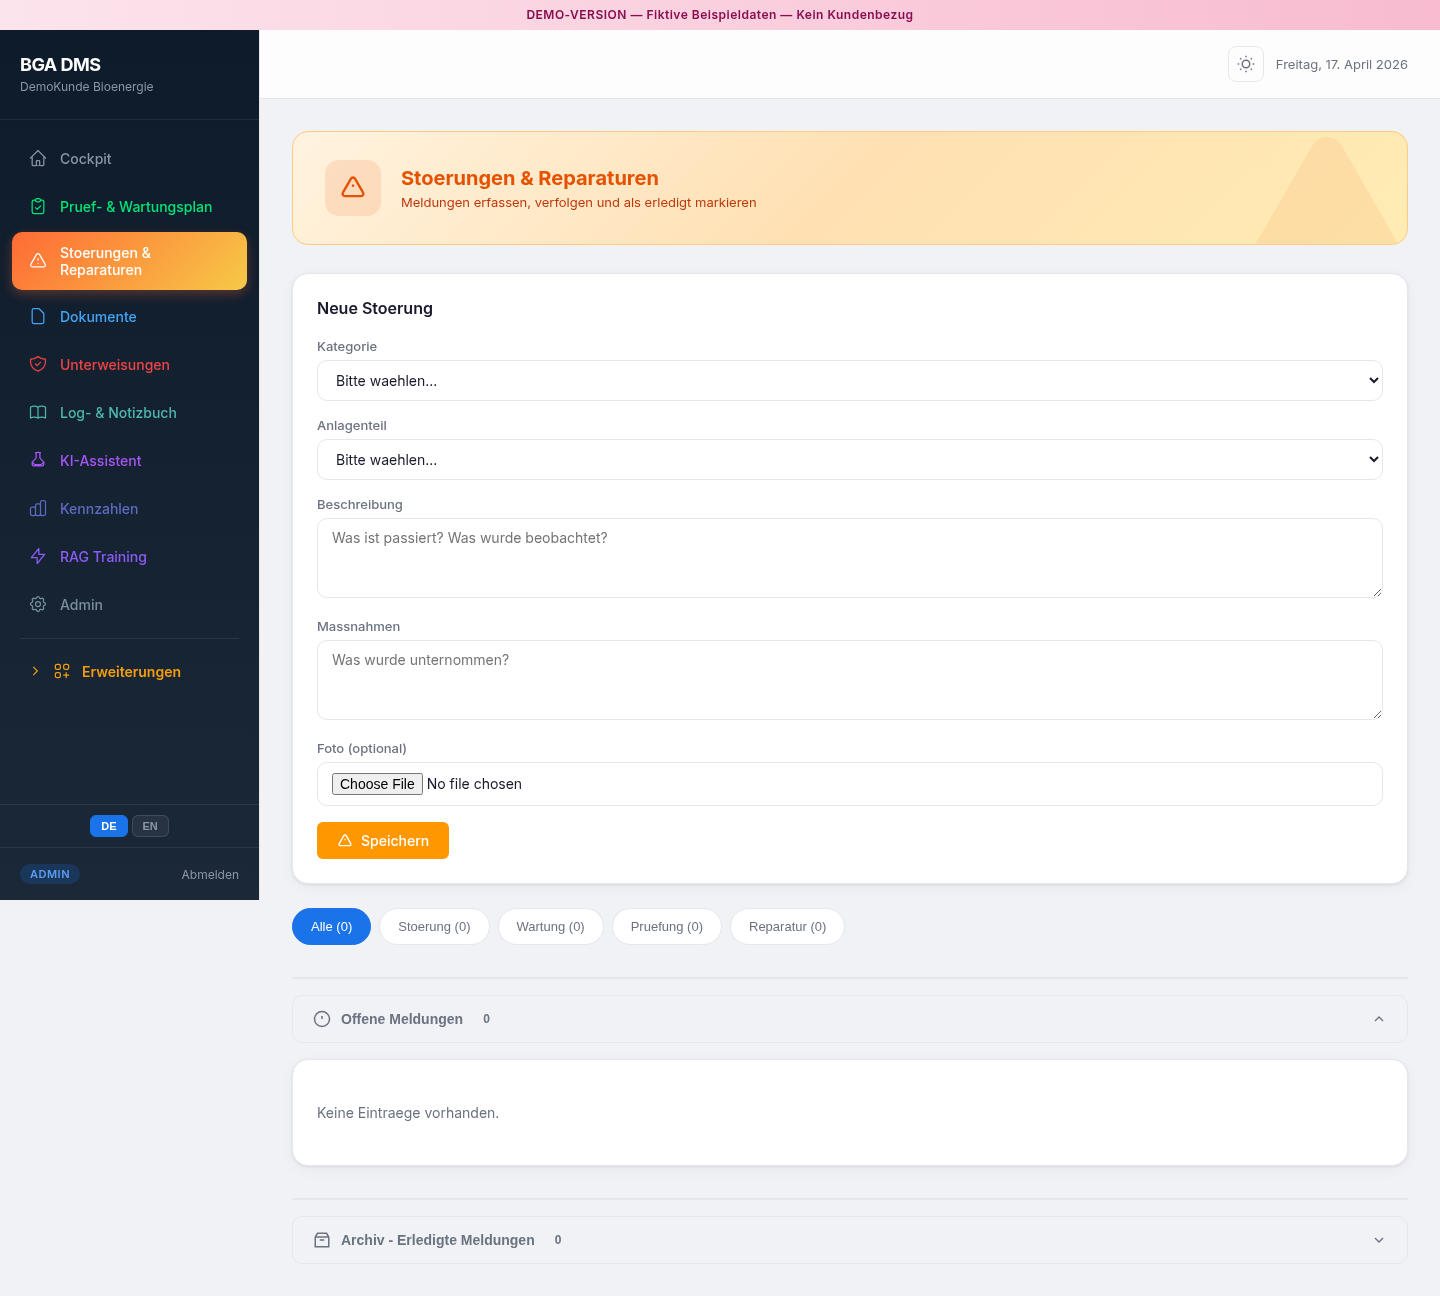Select the Reparatur (0) filter tab

pyautogui.click(x=787, y=927)
